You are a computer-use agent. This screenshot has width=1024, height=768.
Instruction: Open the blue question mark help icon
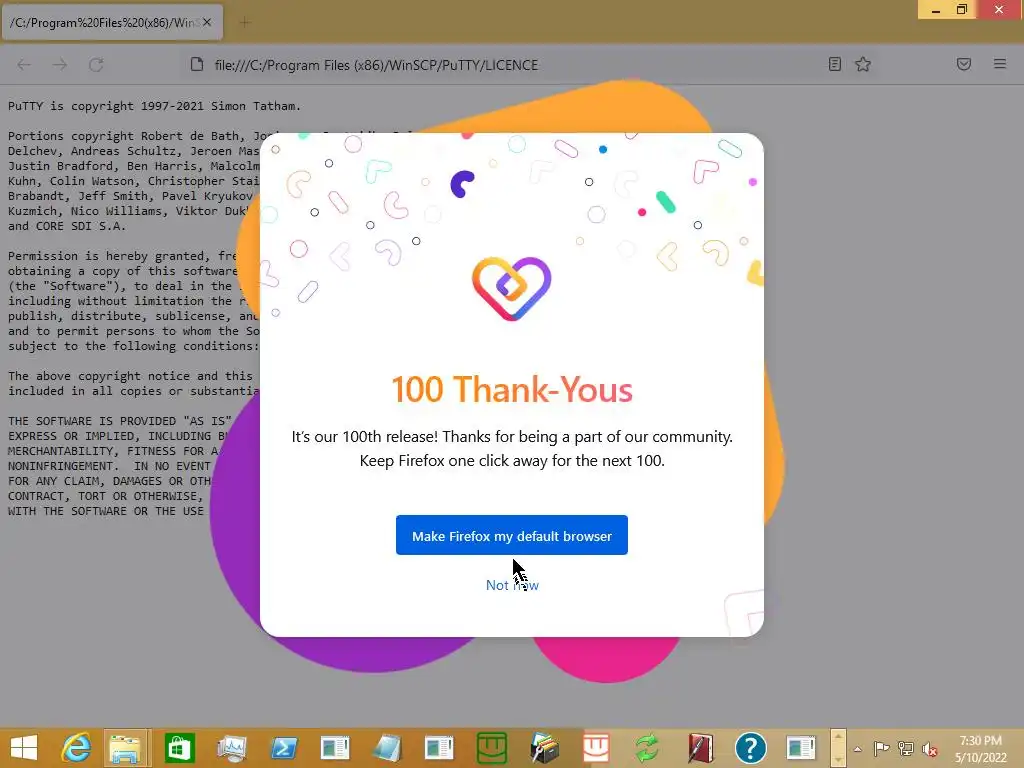751,748
